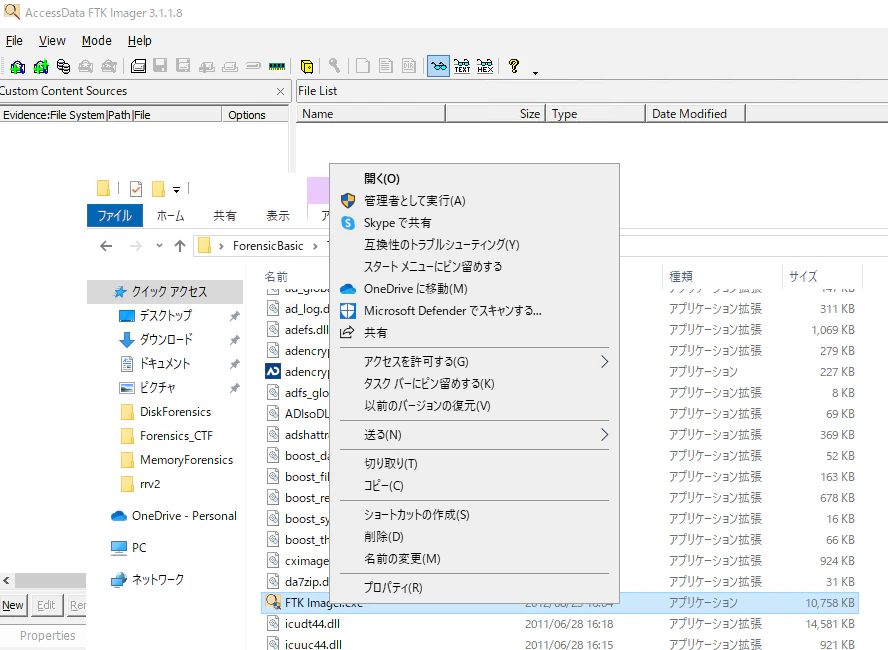Select the icudt44.dll file row
This screenshot has width=888, height=650.
click(x=560, y=624)
